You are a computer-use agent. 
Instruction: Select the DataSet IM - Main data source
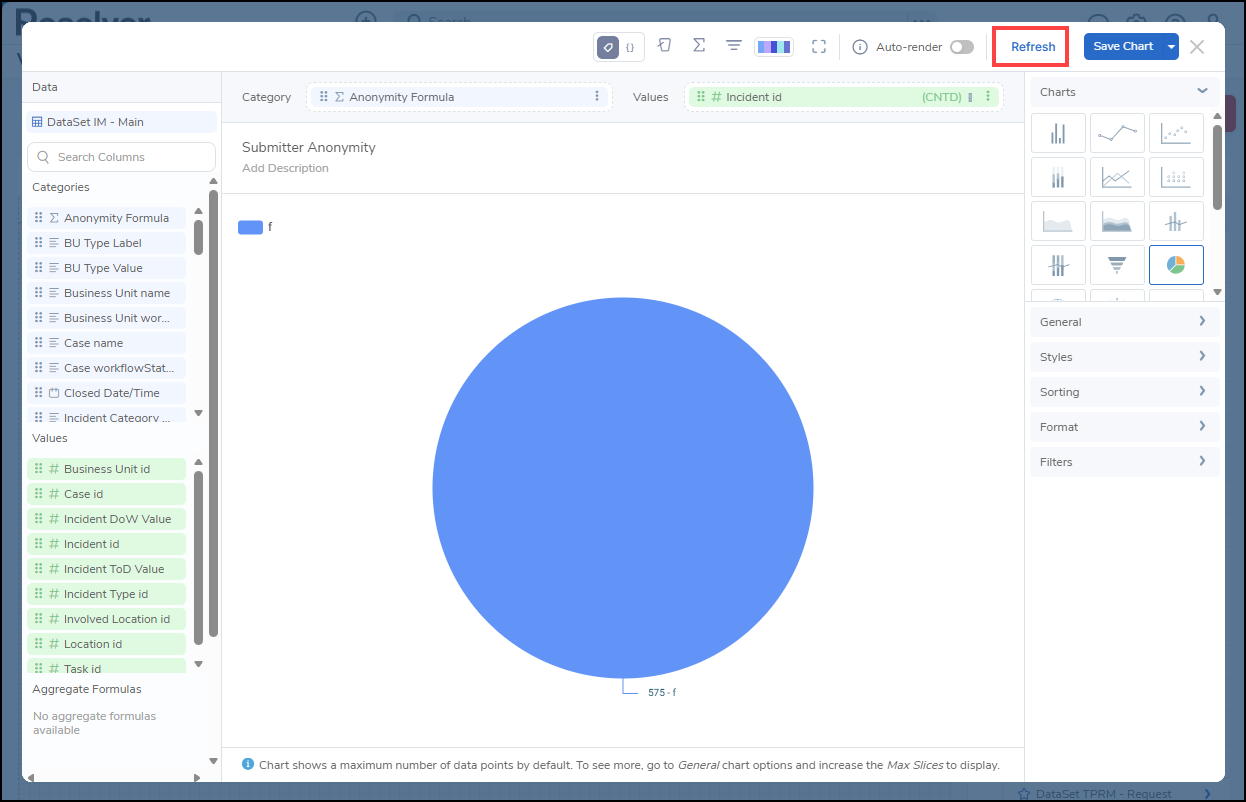(121, 122)
